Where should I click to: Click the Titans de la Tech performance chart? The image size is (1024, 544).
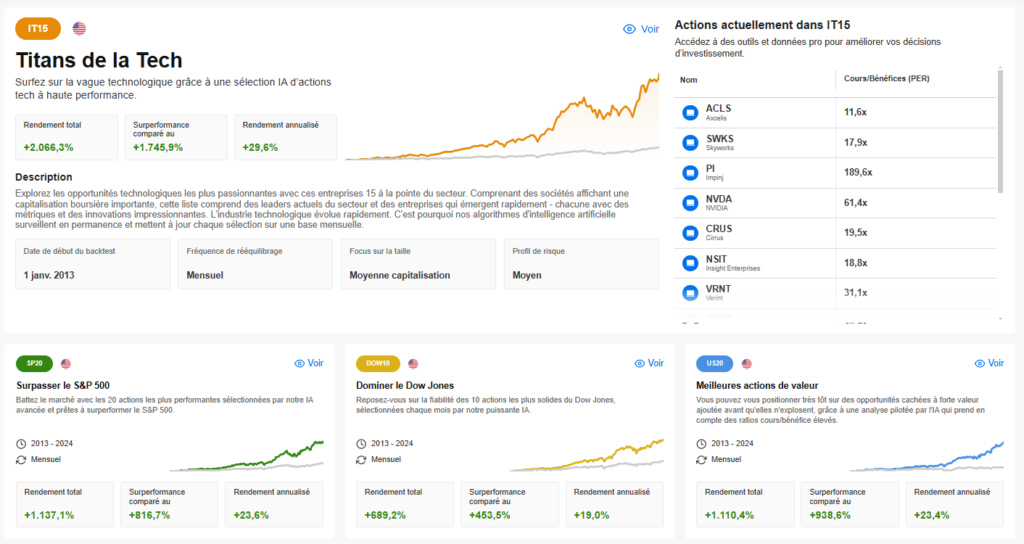click(502, 118)
